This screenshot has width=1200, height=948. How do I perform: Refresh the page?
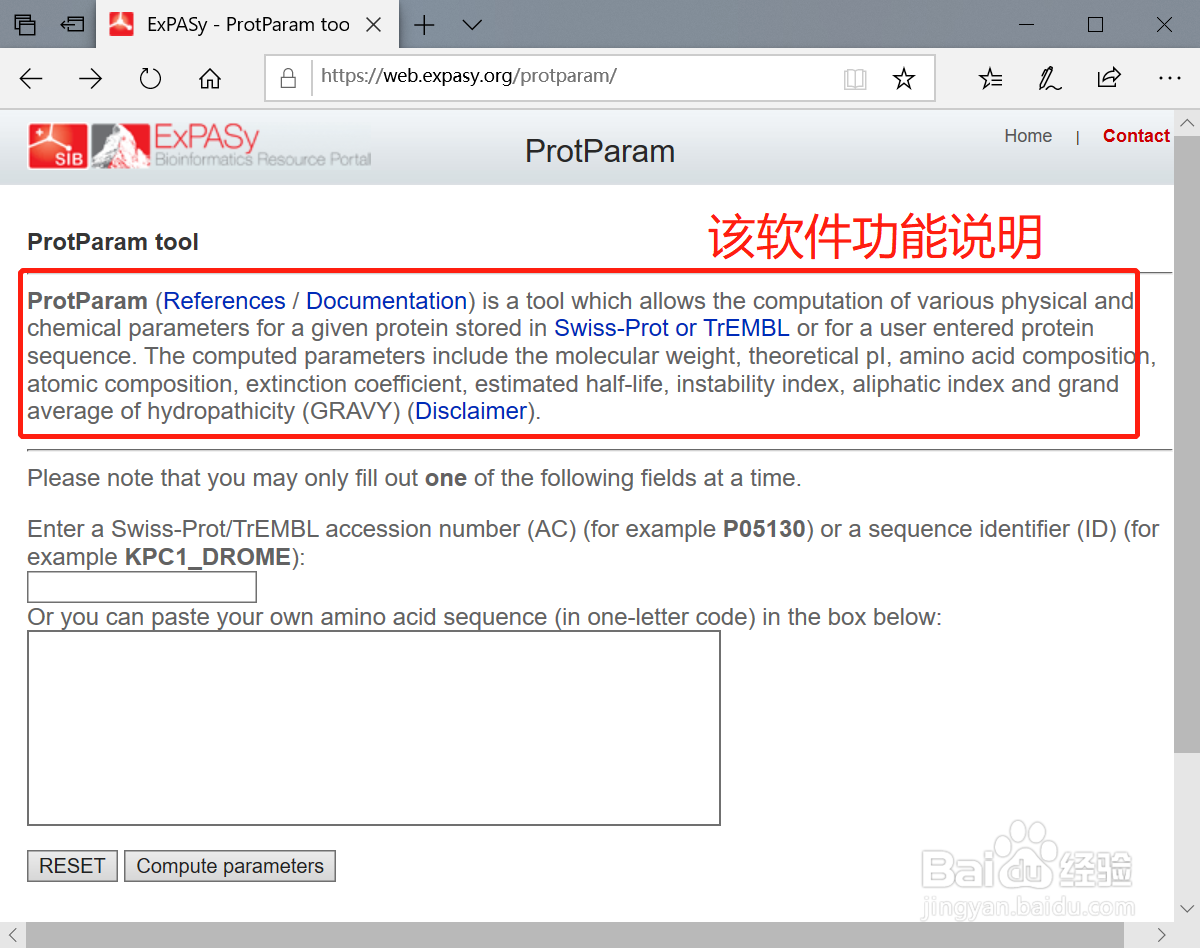point(150,79)
